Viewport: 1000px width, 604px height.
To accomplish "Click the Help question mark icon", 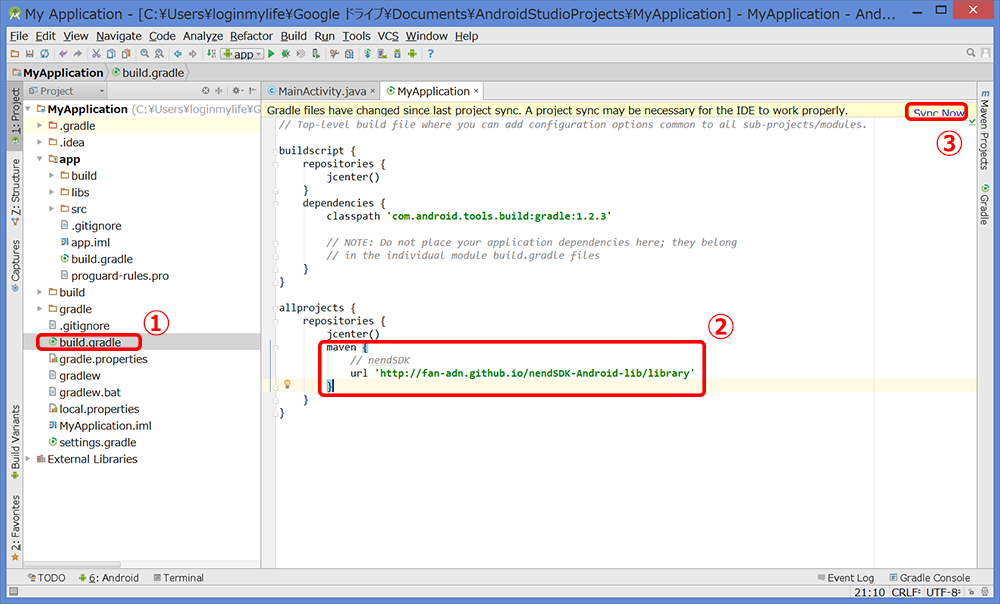I will [430, 54].
